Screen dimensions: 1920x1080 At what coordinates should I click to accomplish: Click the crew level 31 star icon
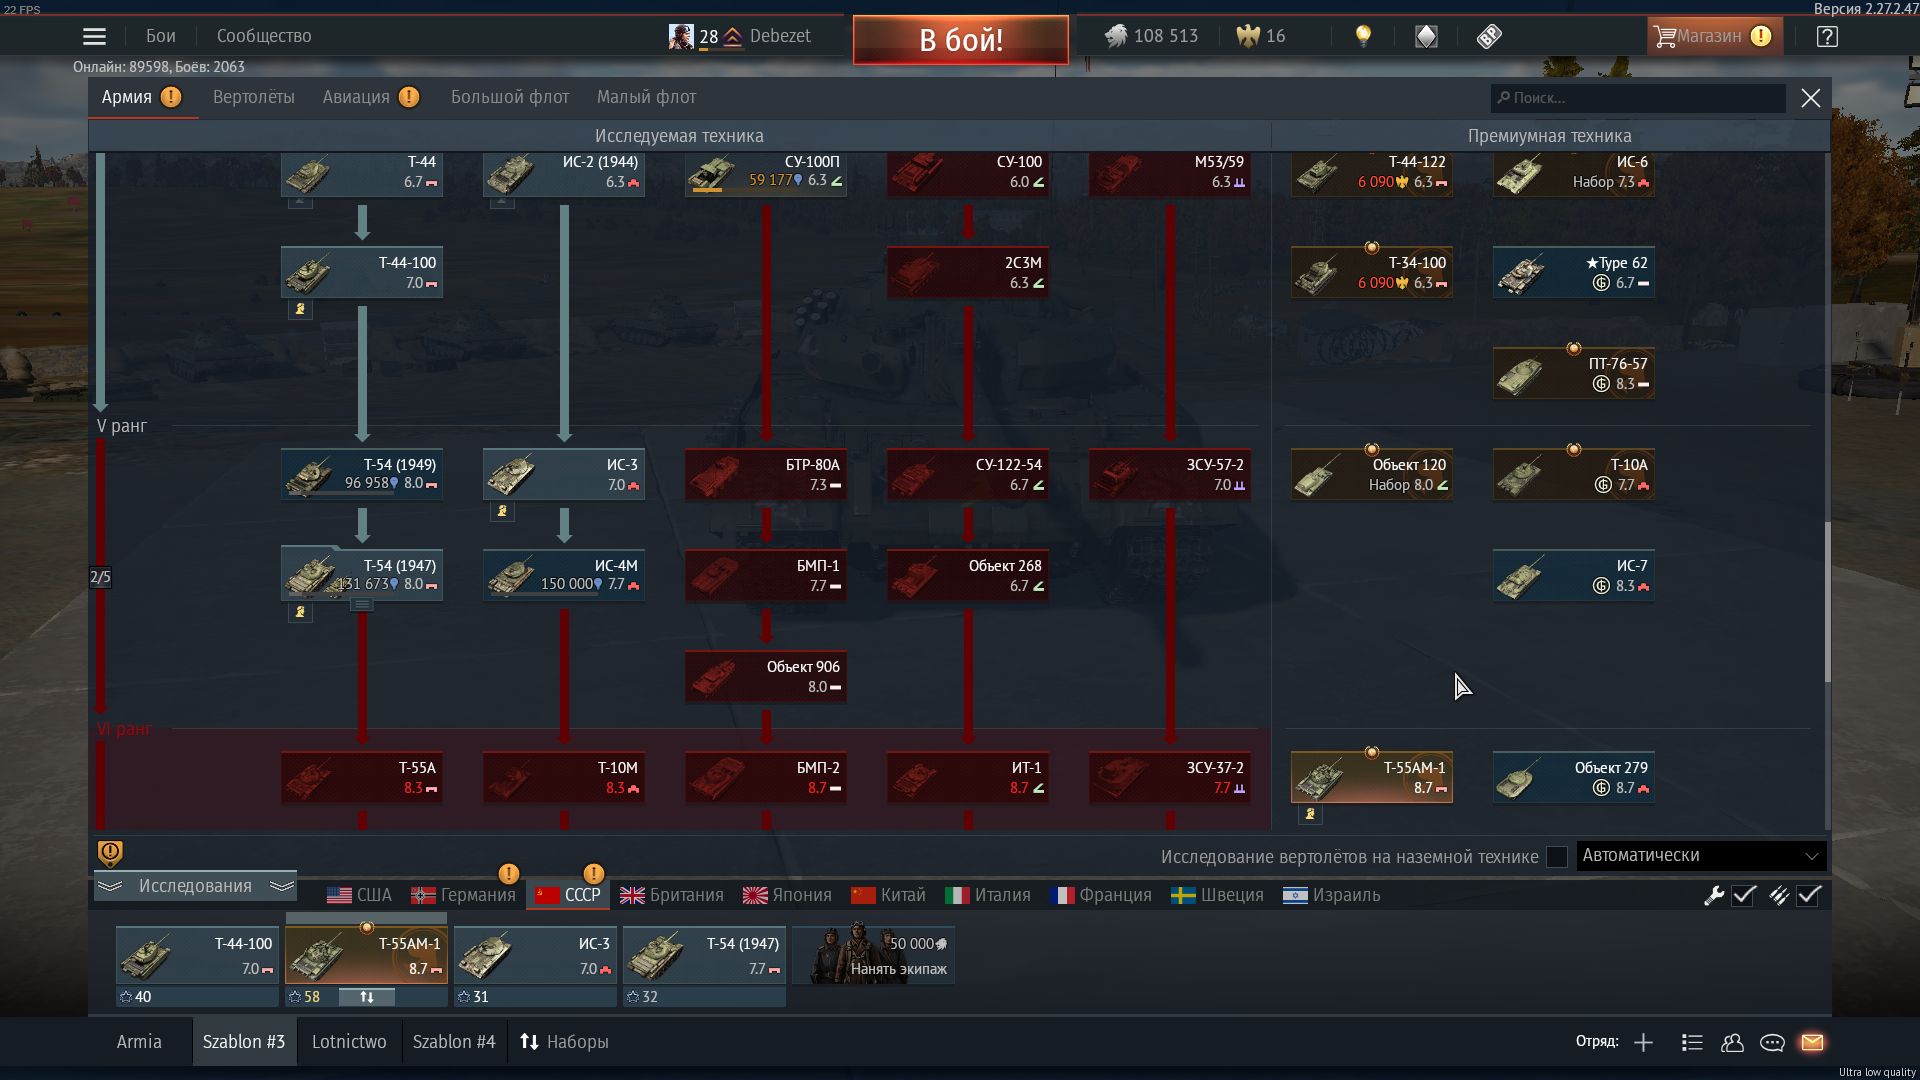(x=464, y=997)
